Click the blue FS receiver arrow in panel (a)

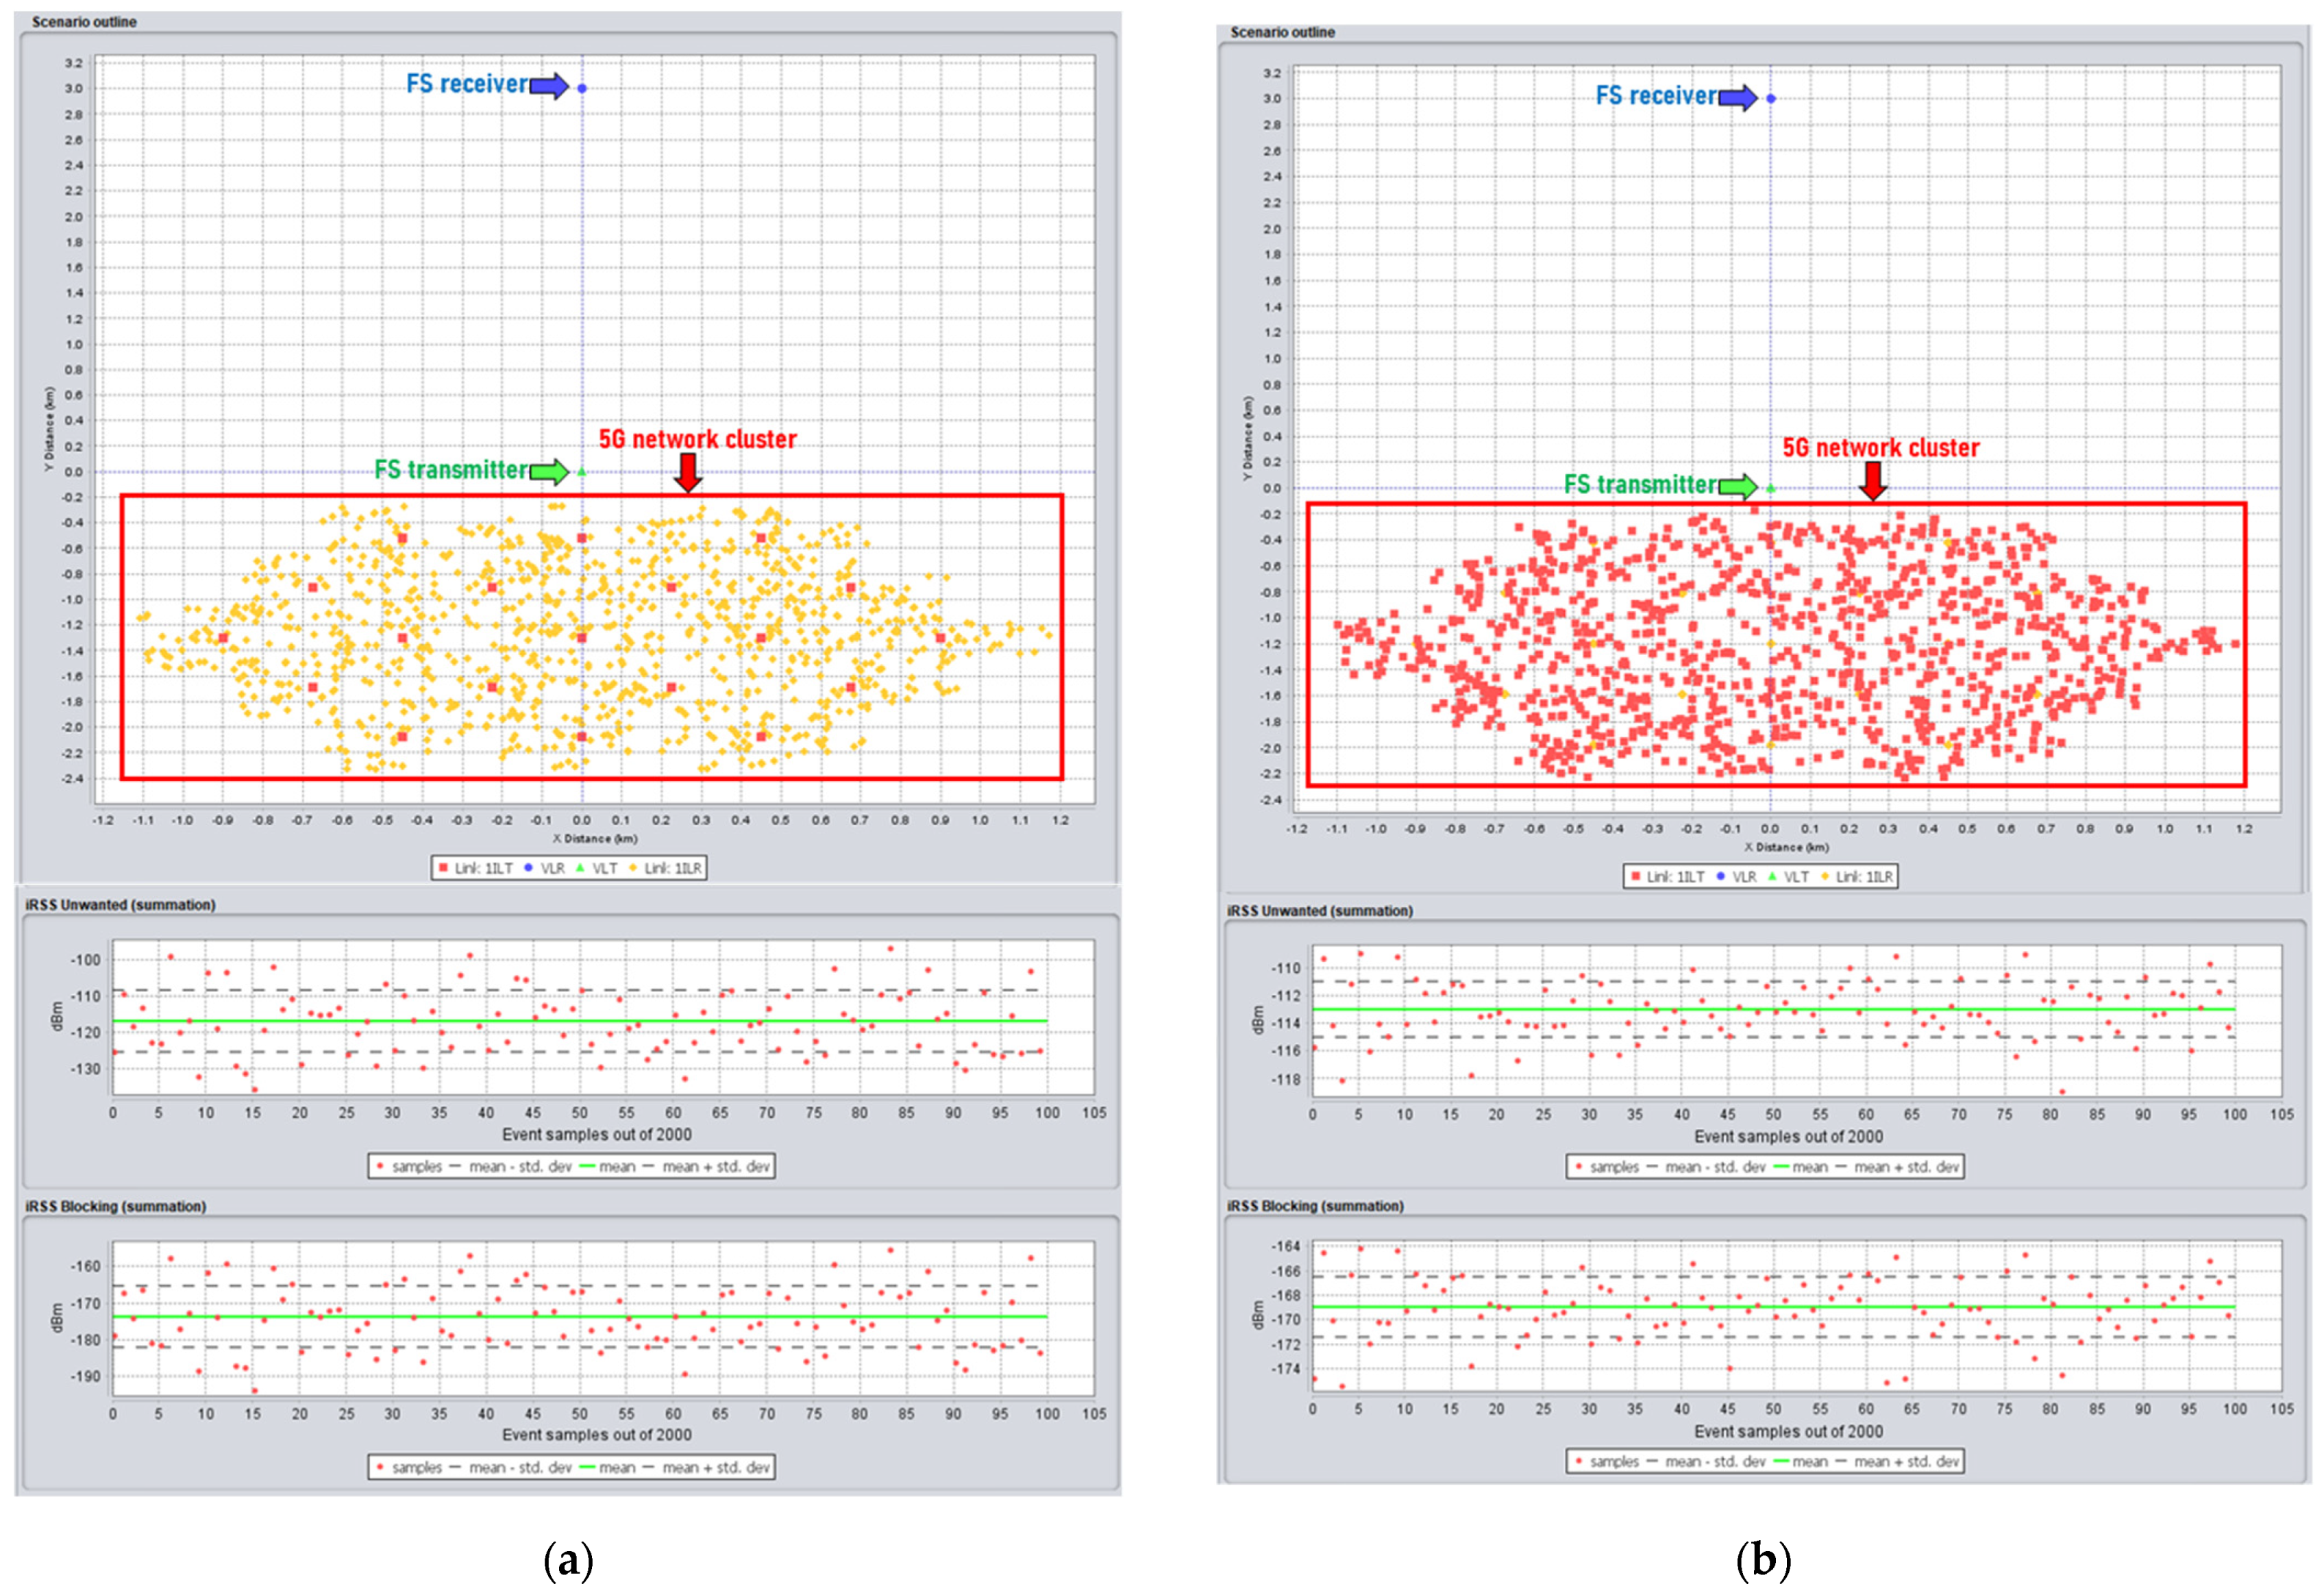[549, 86]
